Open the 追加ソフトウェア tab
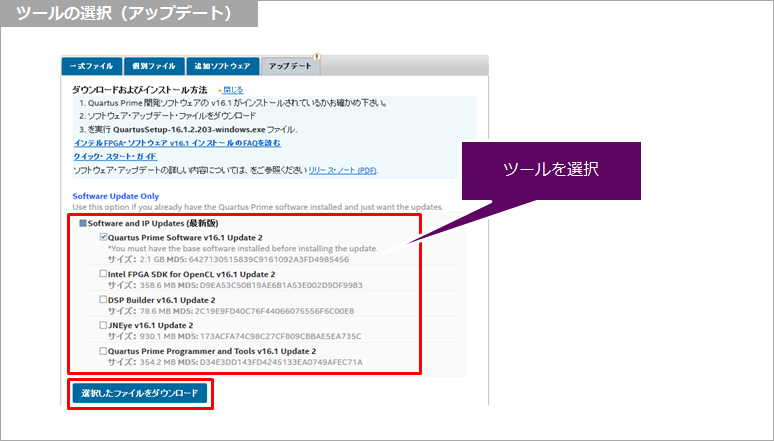The width and height of the screenshot is (774, 441). tap(223, 66)
